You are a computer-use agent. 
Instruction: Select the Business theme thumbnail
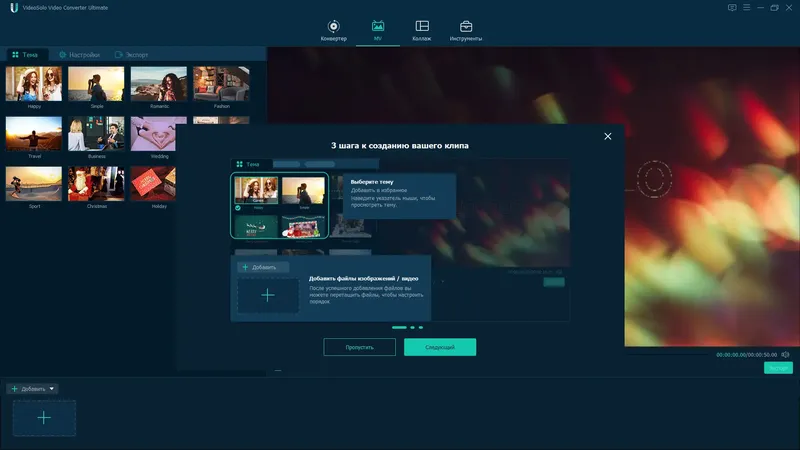(96, 134)
